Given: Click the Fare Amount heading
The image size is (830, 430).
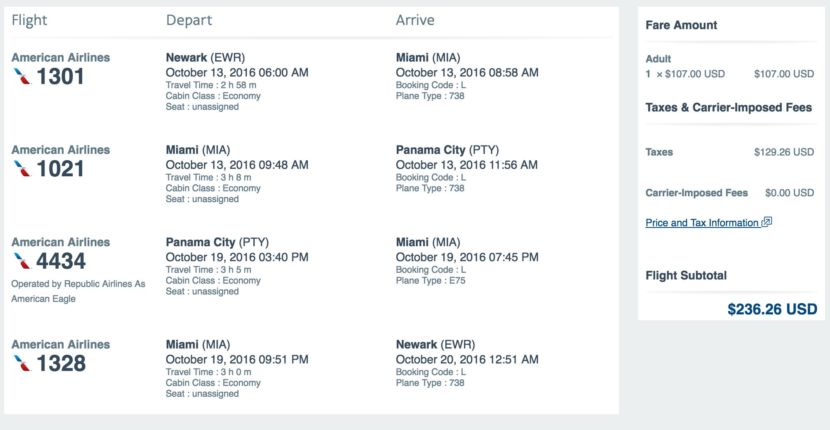Looking at the screenshot, I should click(x=682, y=26).
